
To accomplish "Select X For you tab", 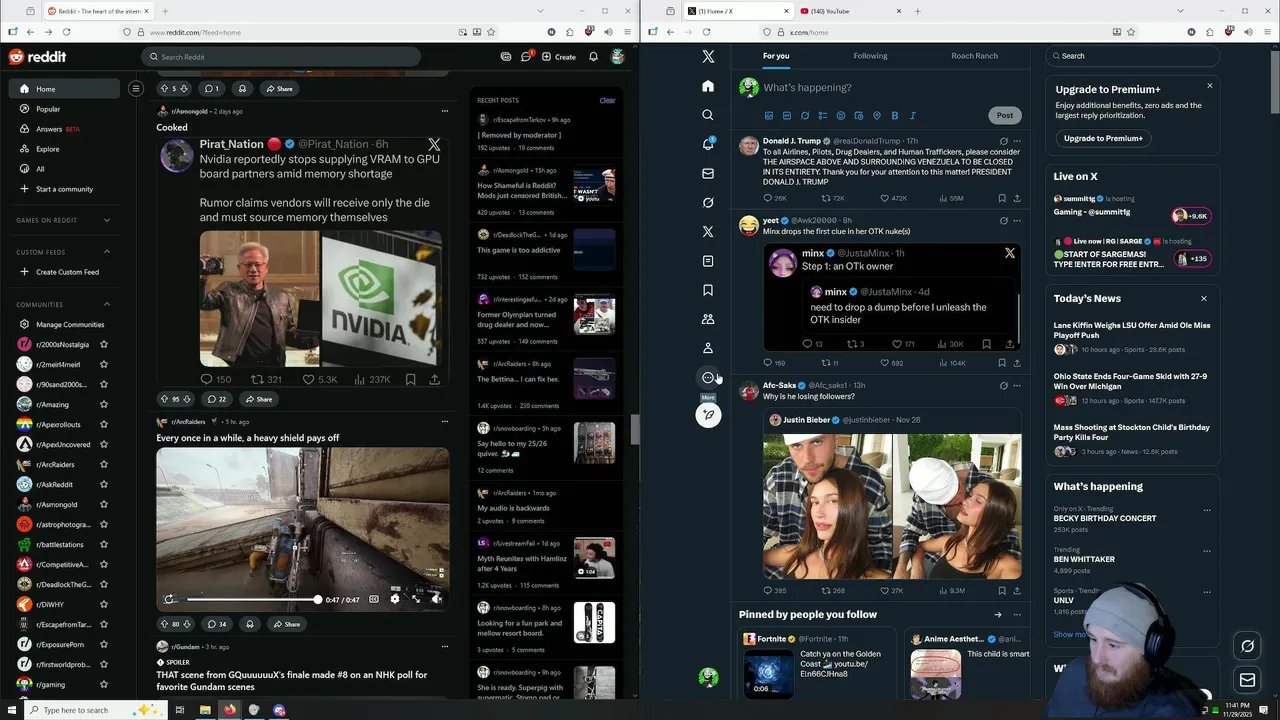I will point(776,56).
